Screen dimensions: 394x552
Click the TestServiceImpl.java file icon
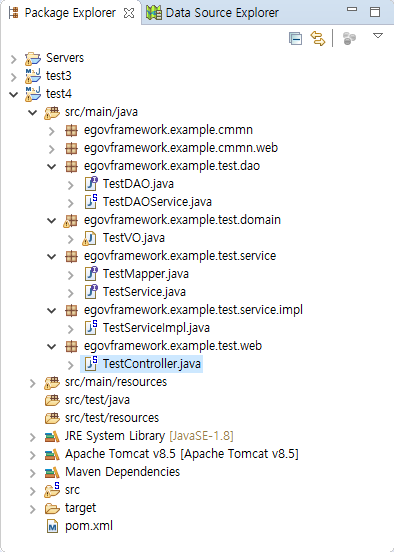(91, 328)
